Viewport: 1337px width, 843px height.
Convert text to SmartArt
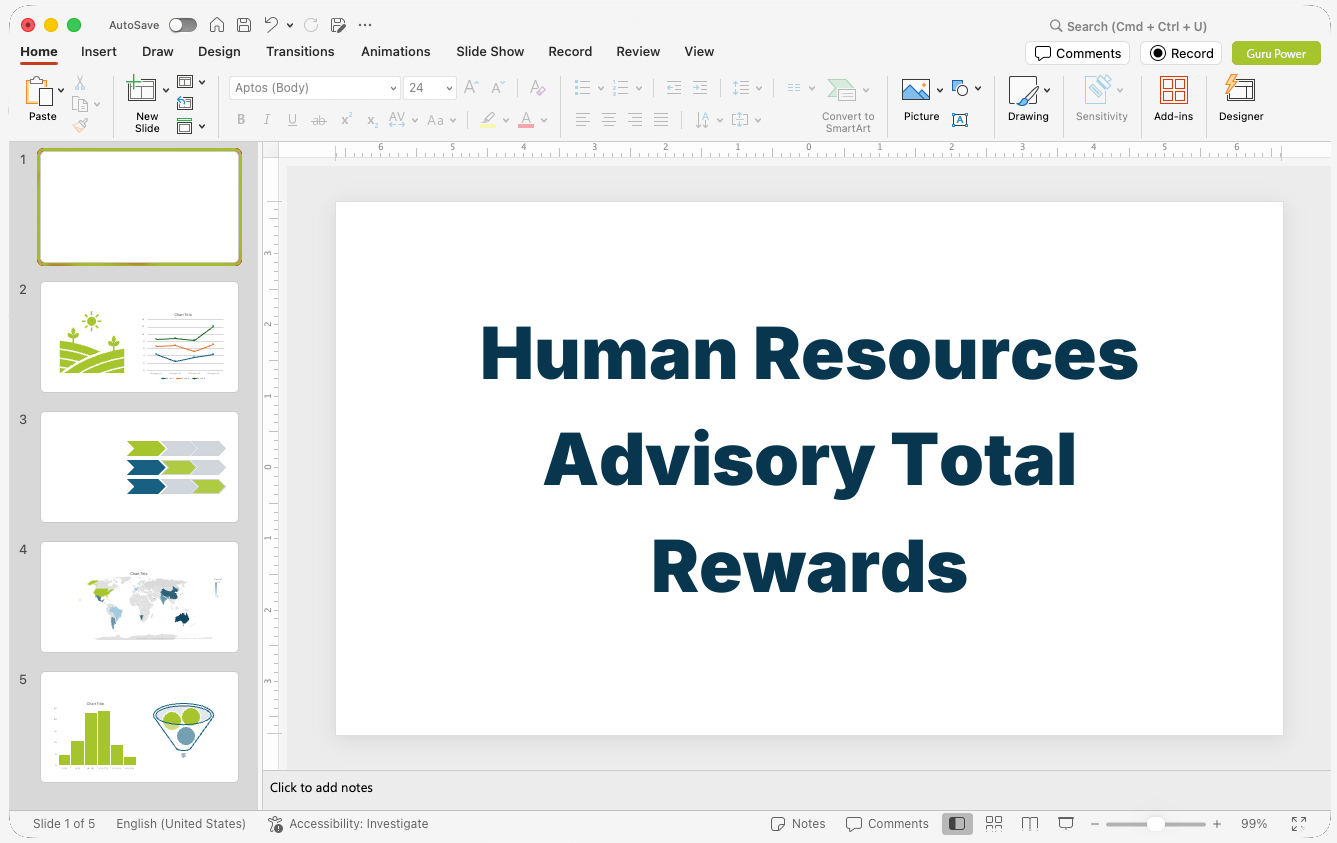848,104
